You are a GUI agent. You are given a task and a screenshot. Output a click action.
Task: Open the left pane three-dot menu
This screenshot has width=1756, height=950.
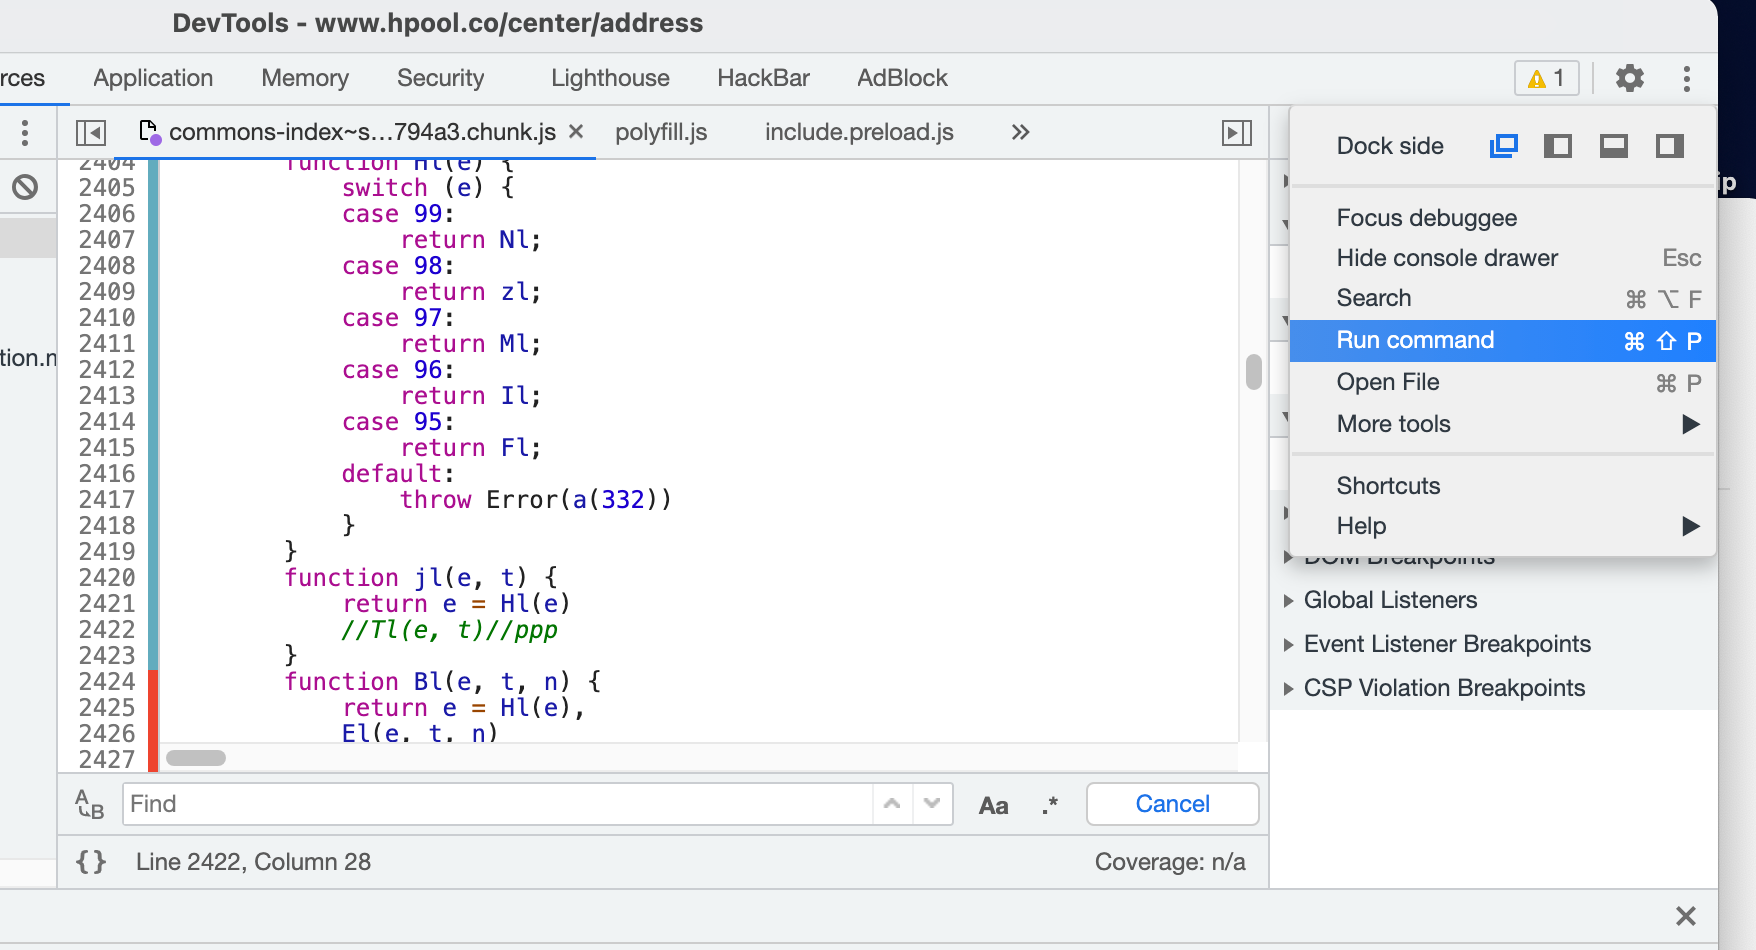pyautogui.click(x=25, y=132)
